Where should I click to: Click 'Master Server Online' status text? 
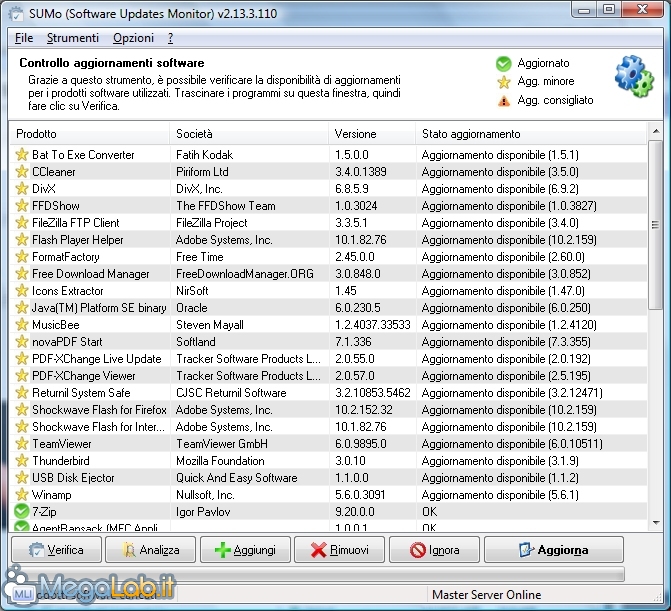point(487,595)
